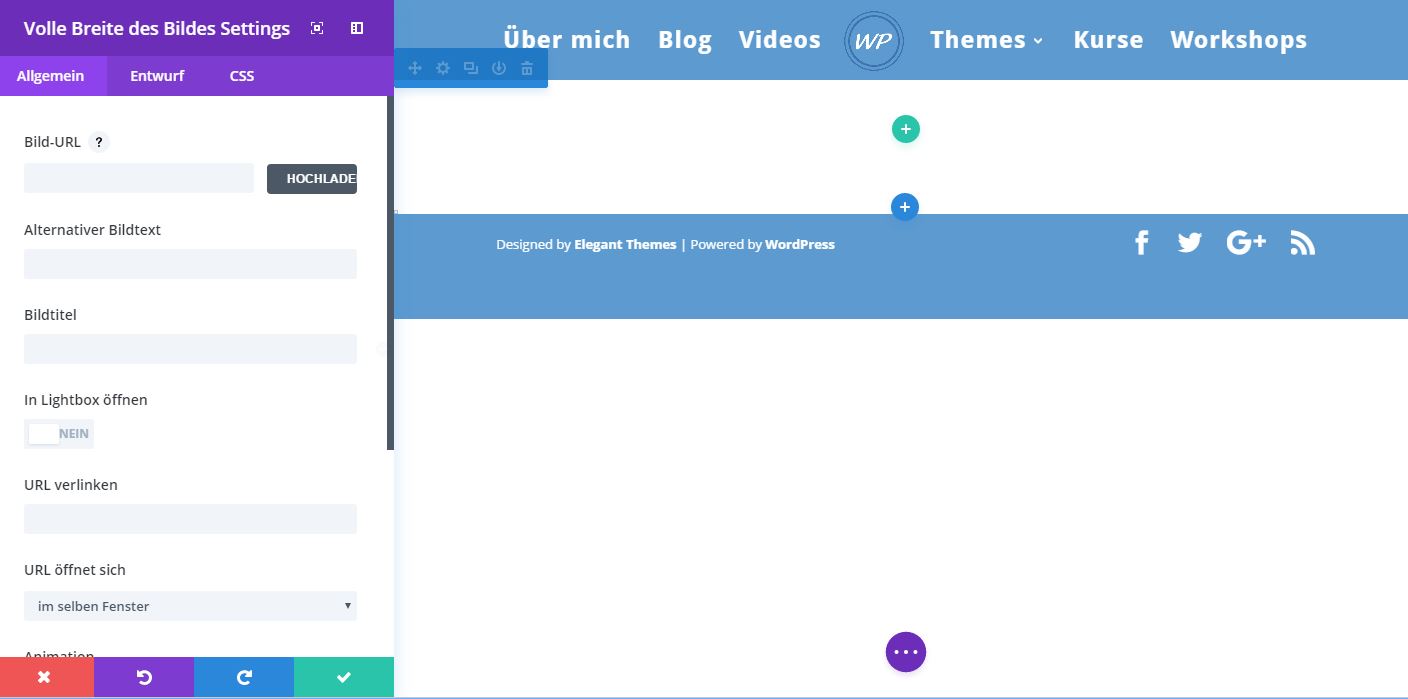Viewport: 1408px width, 699px height.
Task: Click the green plus to add module
Action: (x=905, y=129)
